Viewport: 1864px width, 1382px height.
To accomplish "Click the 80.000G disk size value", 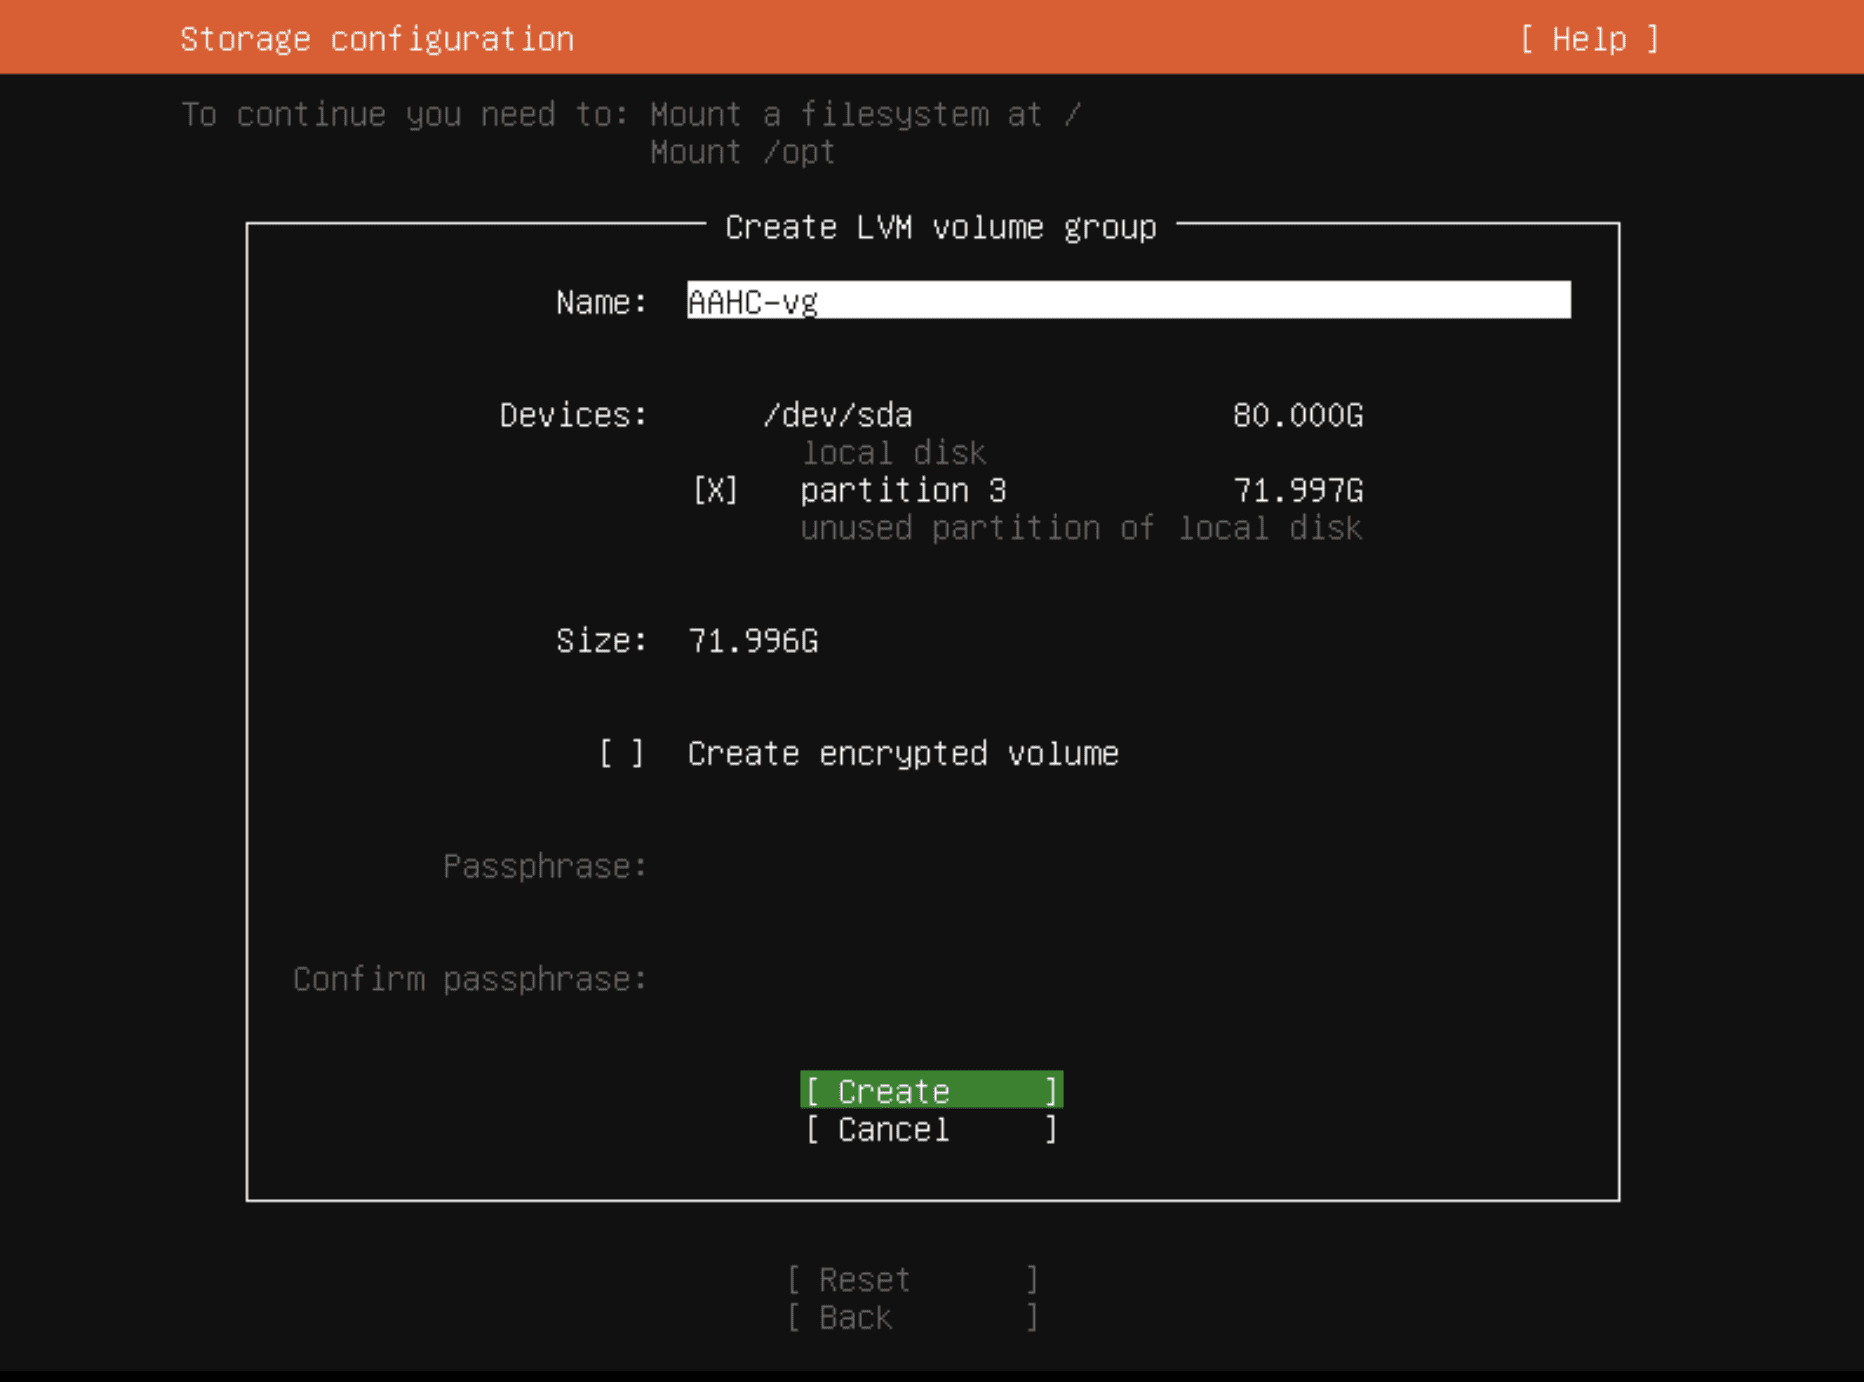I will (1297, 415).
